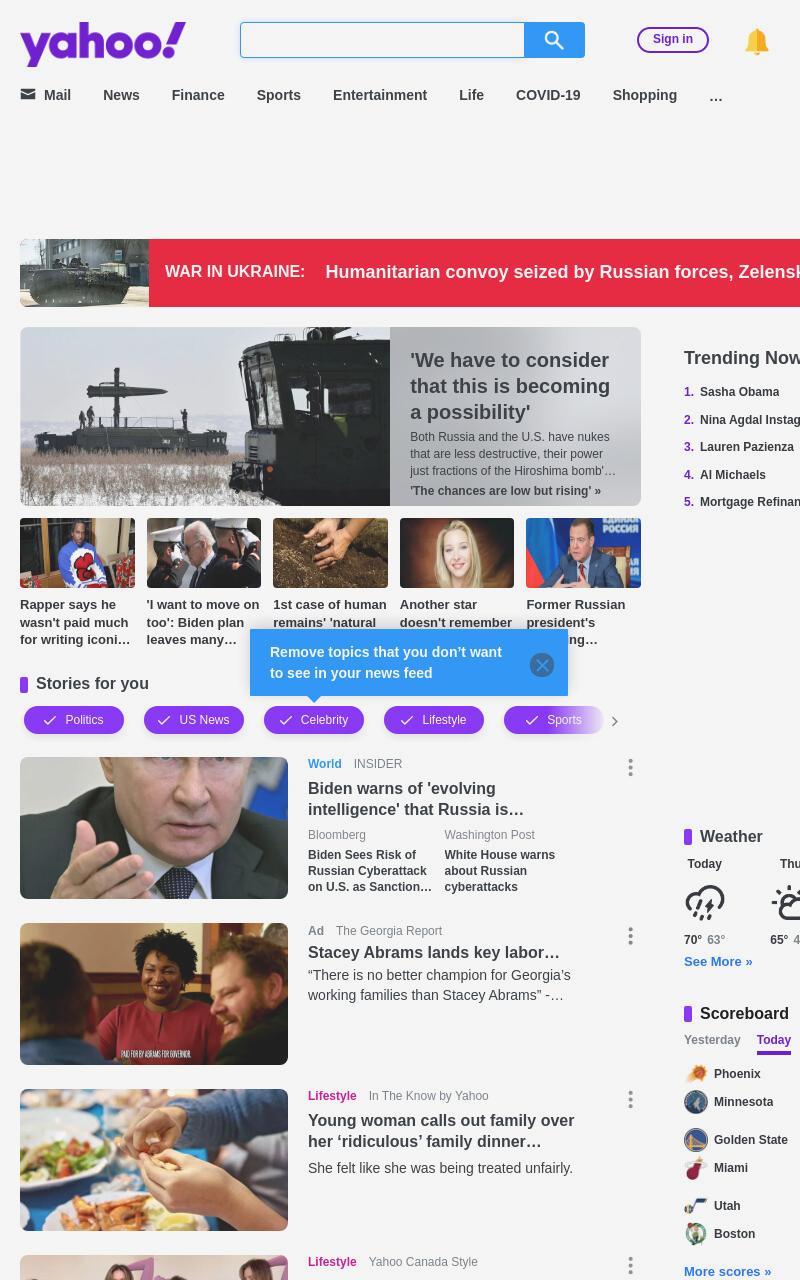Open Washington Post White House warns article
This screenshot has height=1280, width=800.
click(500, 871)
